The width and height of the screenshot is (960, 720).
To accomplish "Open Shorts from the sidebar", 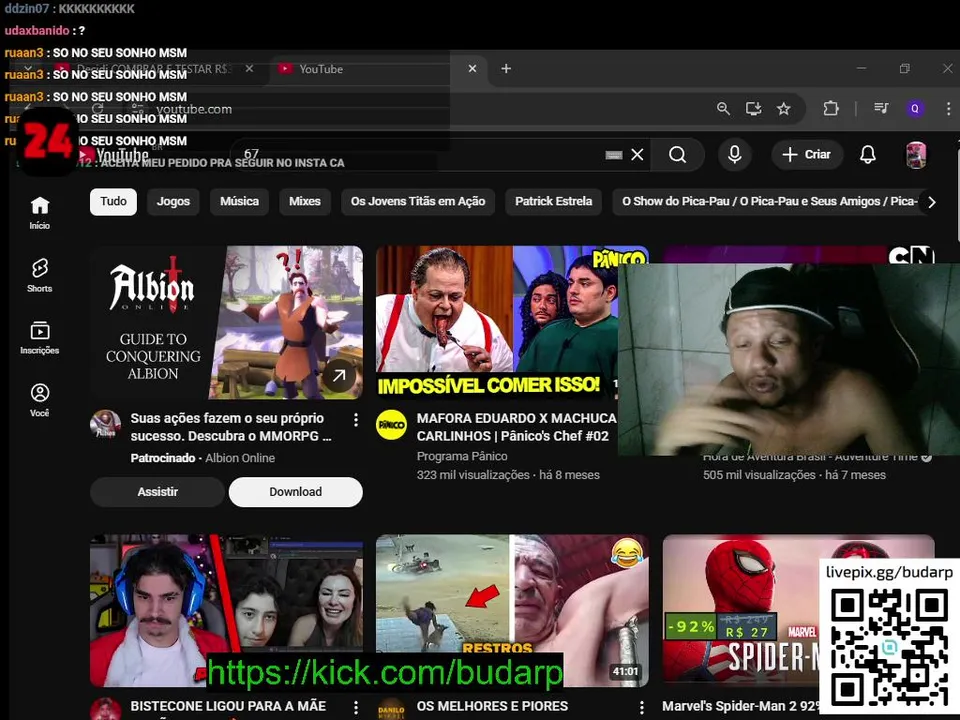I will coord(40,274).
